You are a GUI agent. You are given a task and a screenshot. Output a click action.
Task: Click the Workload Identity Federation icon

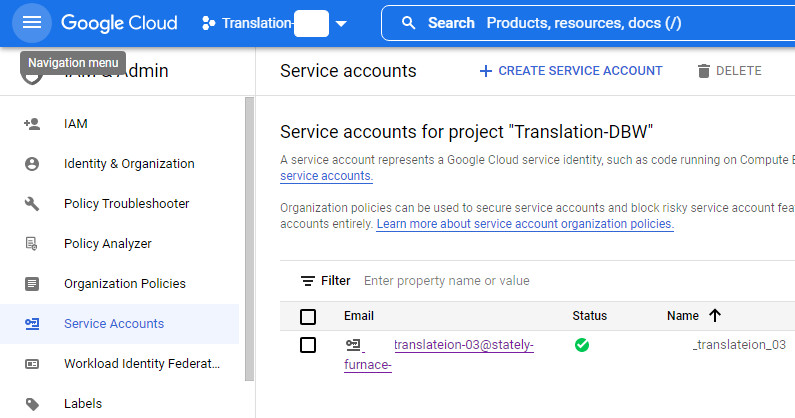pos(32,364)
